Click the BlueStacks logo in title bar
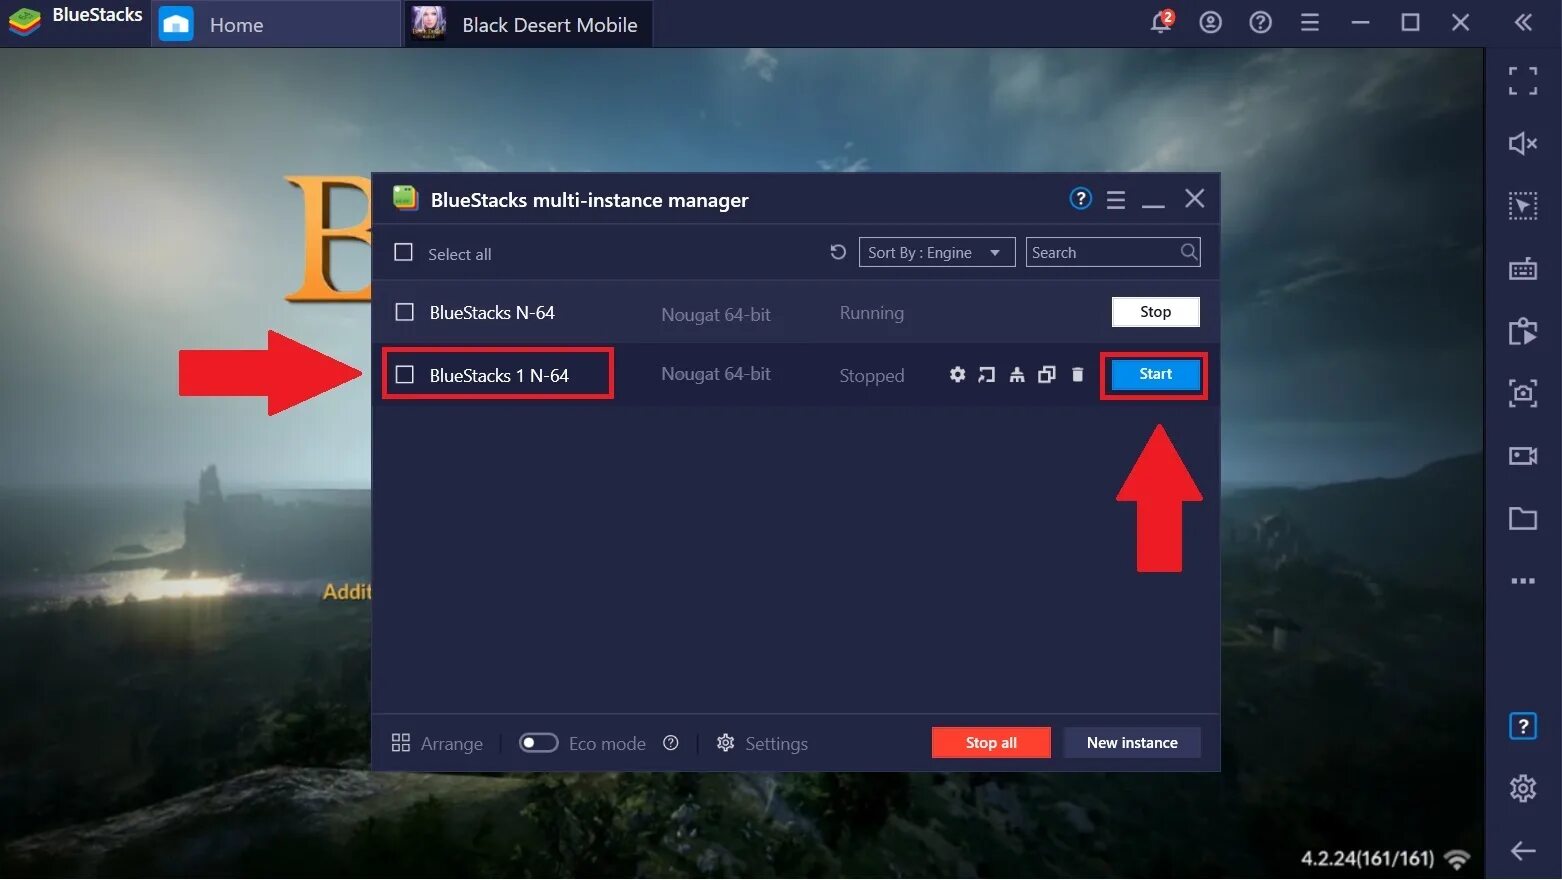 click(24, 20)
